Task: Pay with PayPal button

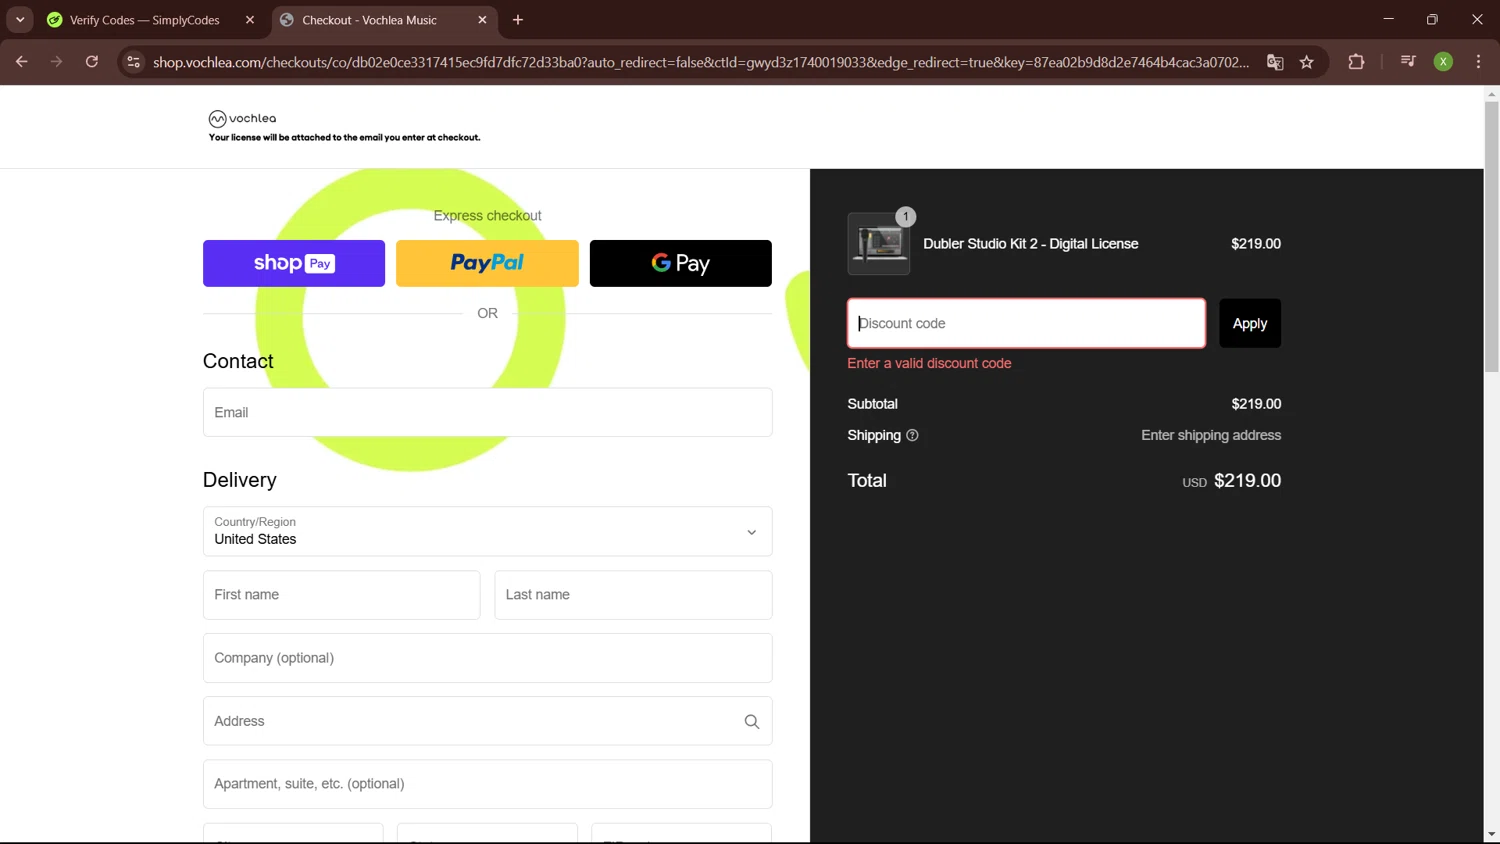Action: [487, 263]
